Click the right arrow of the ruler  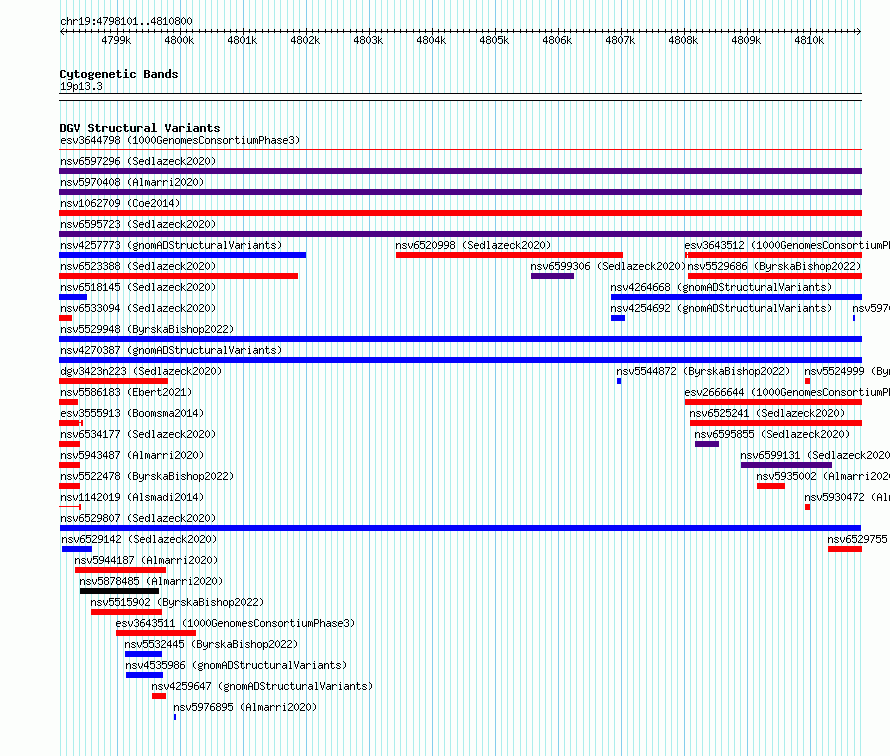859,31
